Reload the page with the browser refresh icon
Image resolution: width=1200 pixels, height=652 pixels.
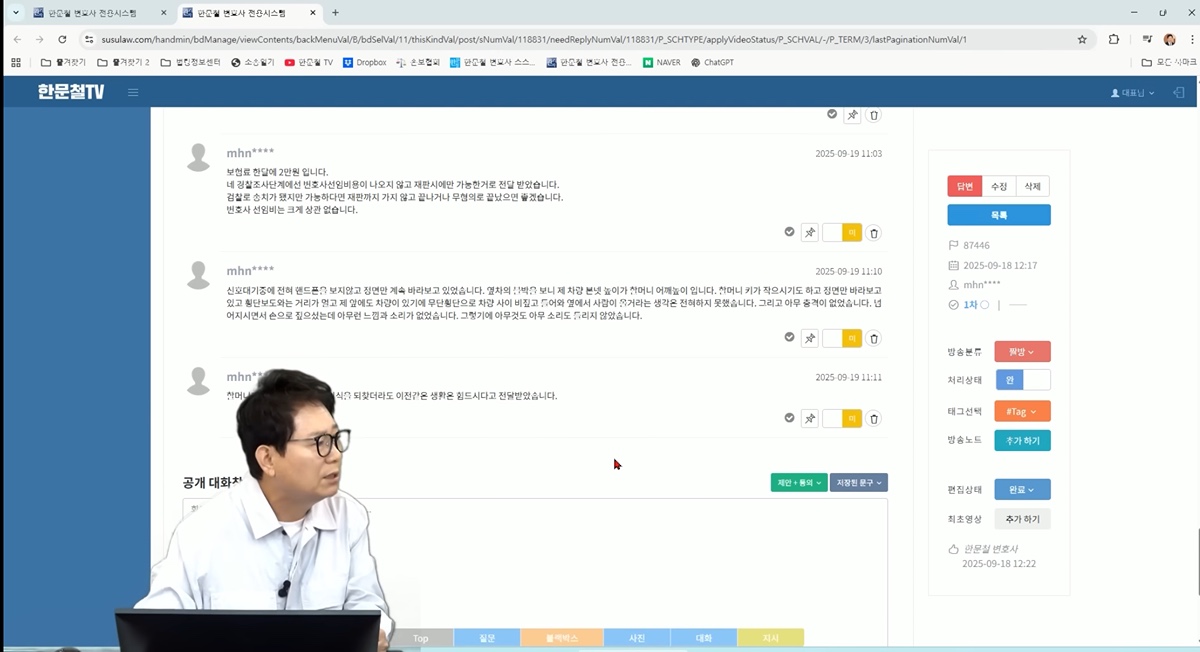click(62, 39)
